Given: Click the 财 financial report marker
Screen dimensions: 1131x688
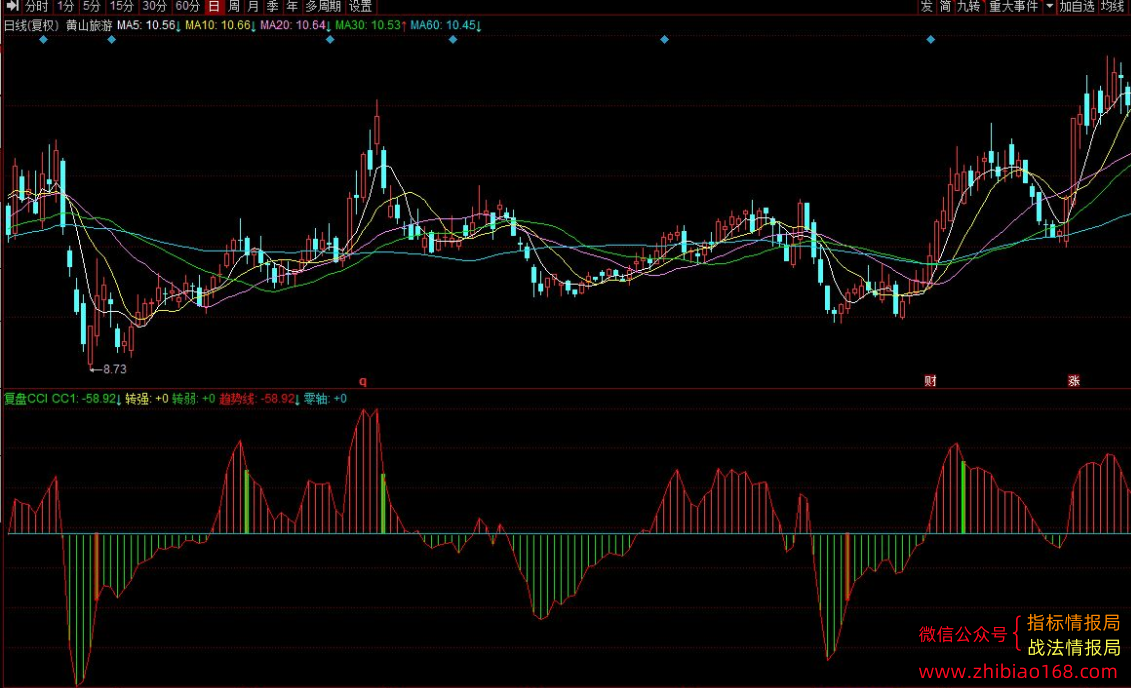Looking at the screenshot, I should tap(930, 381).
